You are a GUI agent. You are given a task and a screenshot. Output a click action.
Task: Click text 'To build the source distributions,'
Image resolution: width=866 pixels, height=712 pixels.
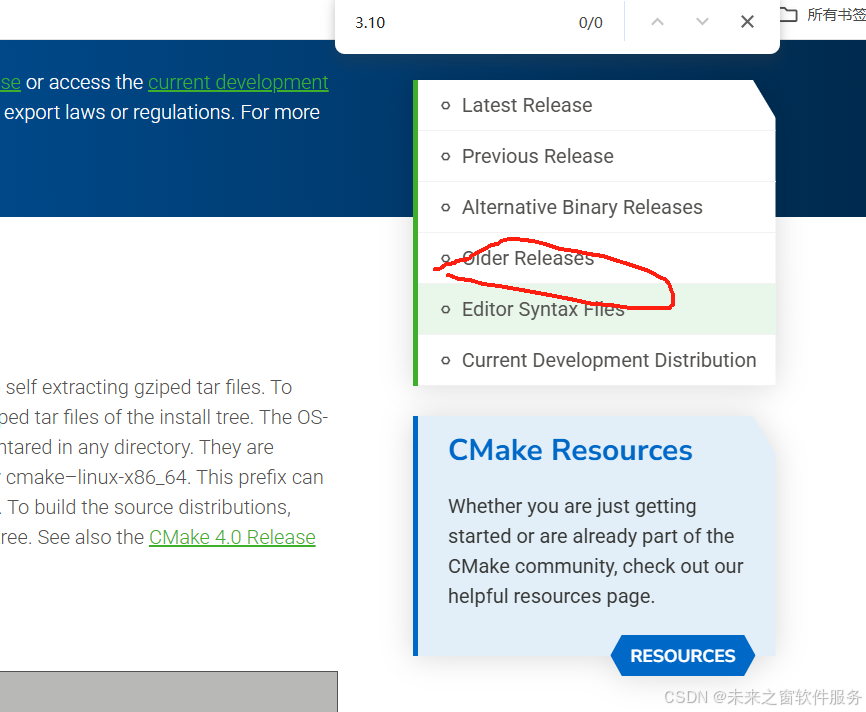pyautogui.click(x=149, y=507)
